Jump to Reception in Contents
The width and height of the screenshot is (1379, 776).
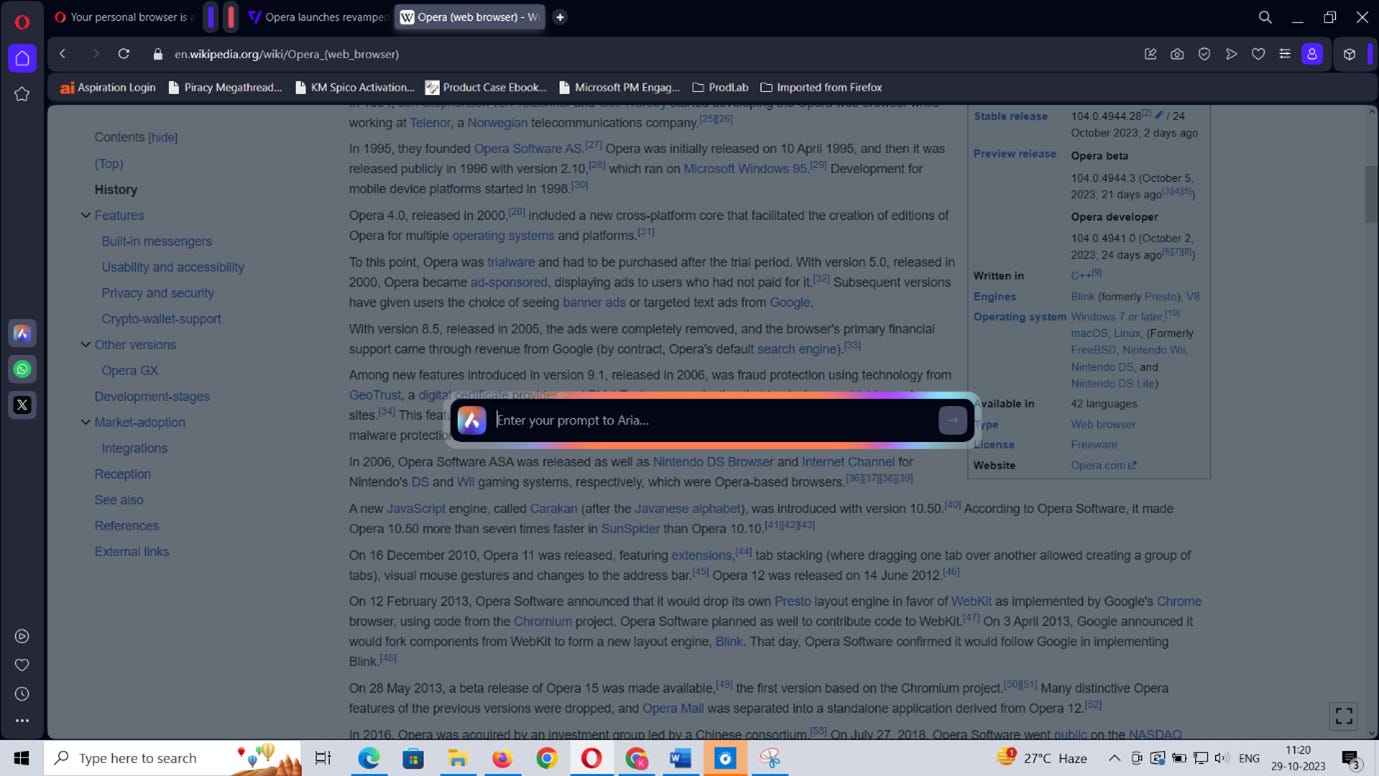tap(123, 474)
